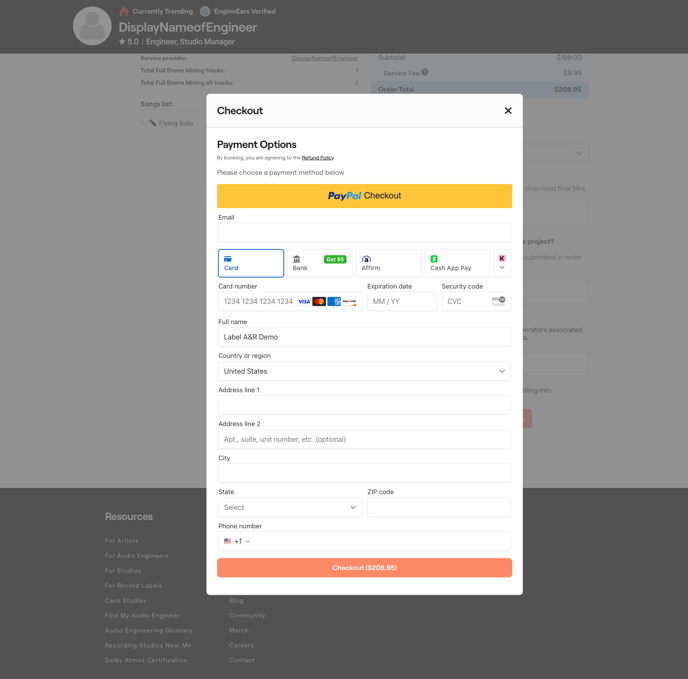
Task: Choose Cash App Pay payment method
Action: pyautogui.click(x=457, y=263)
